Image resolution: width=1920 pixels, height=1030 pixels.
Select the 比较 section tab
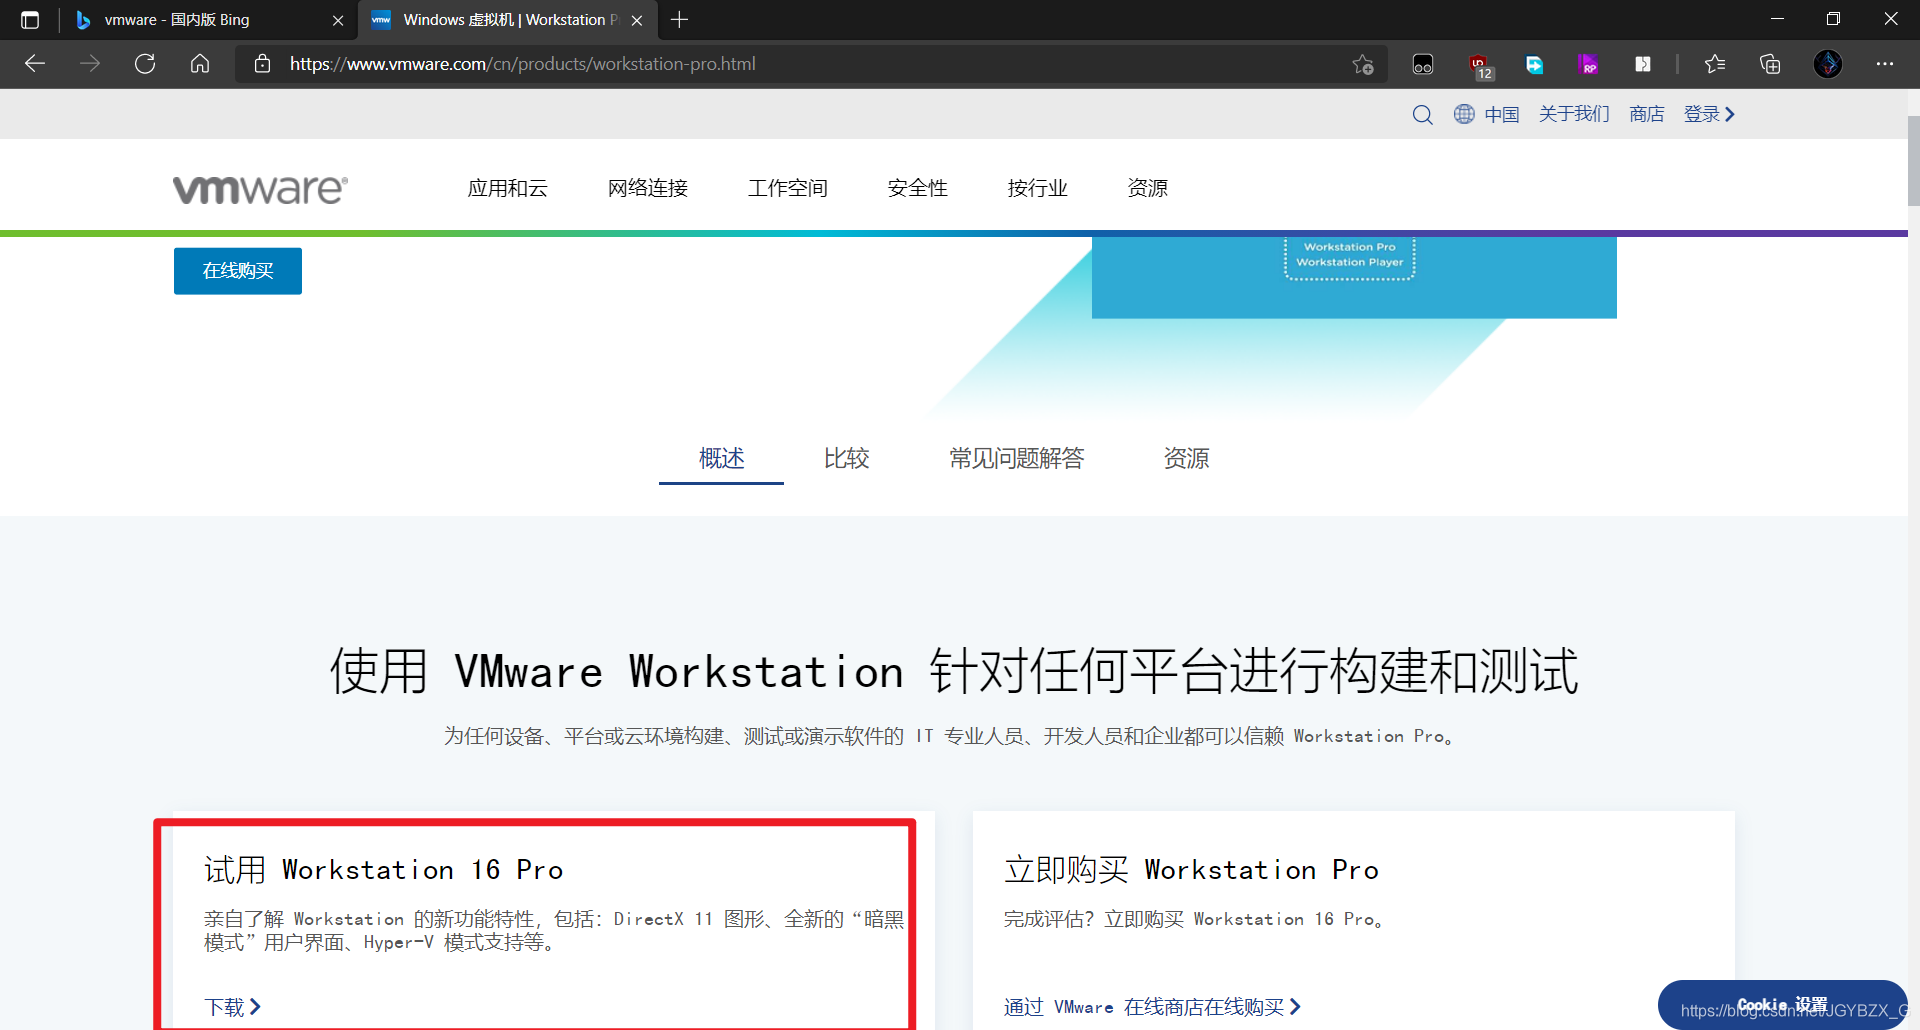tap(846, 458)
